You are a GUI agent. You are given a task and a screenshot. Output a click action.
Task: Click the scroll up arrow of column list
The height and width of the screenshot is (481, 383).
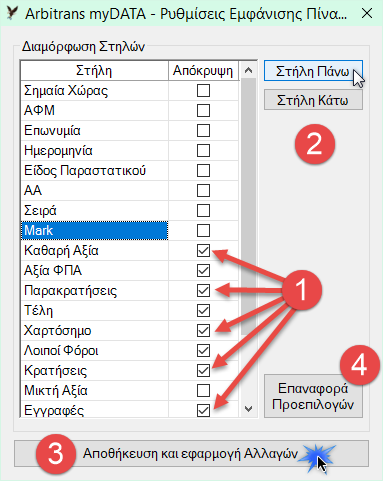(x=248, y=71)
